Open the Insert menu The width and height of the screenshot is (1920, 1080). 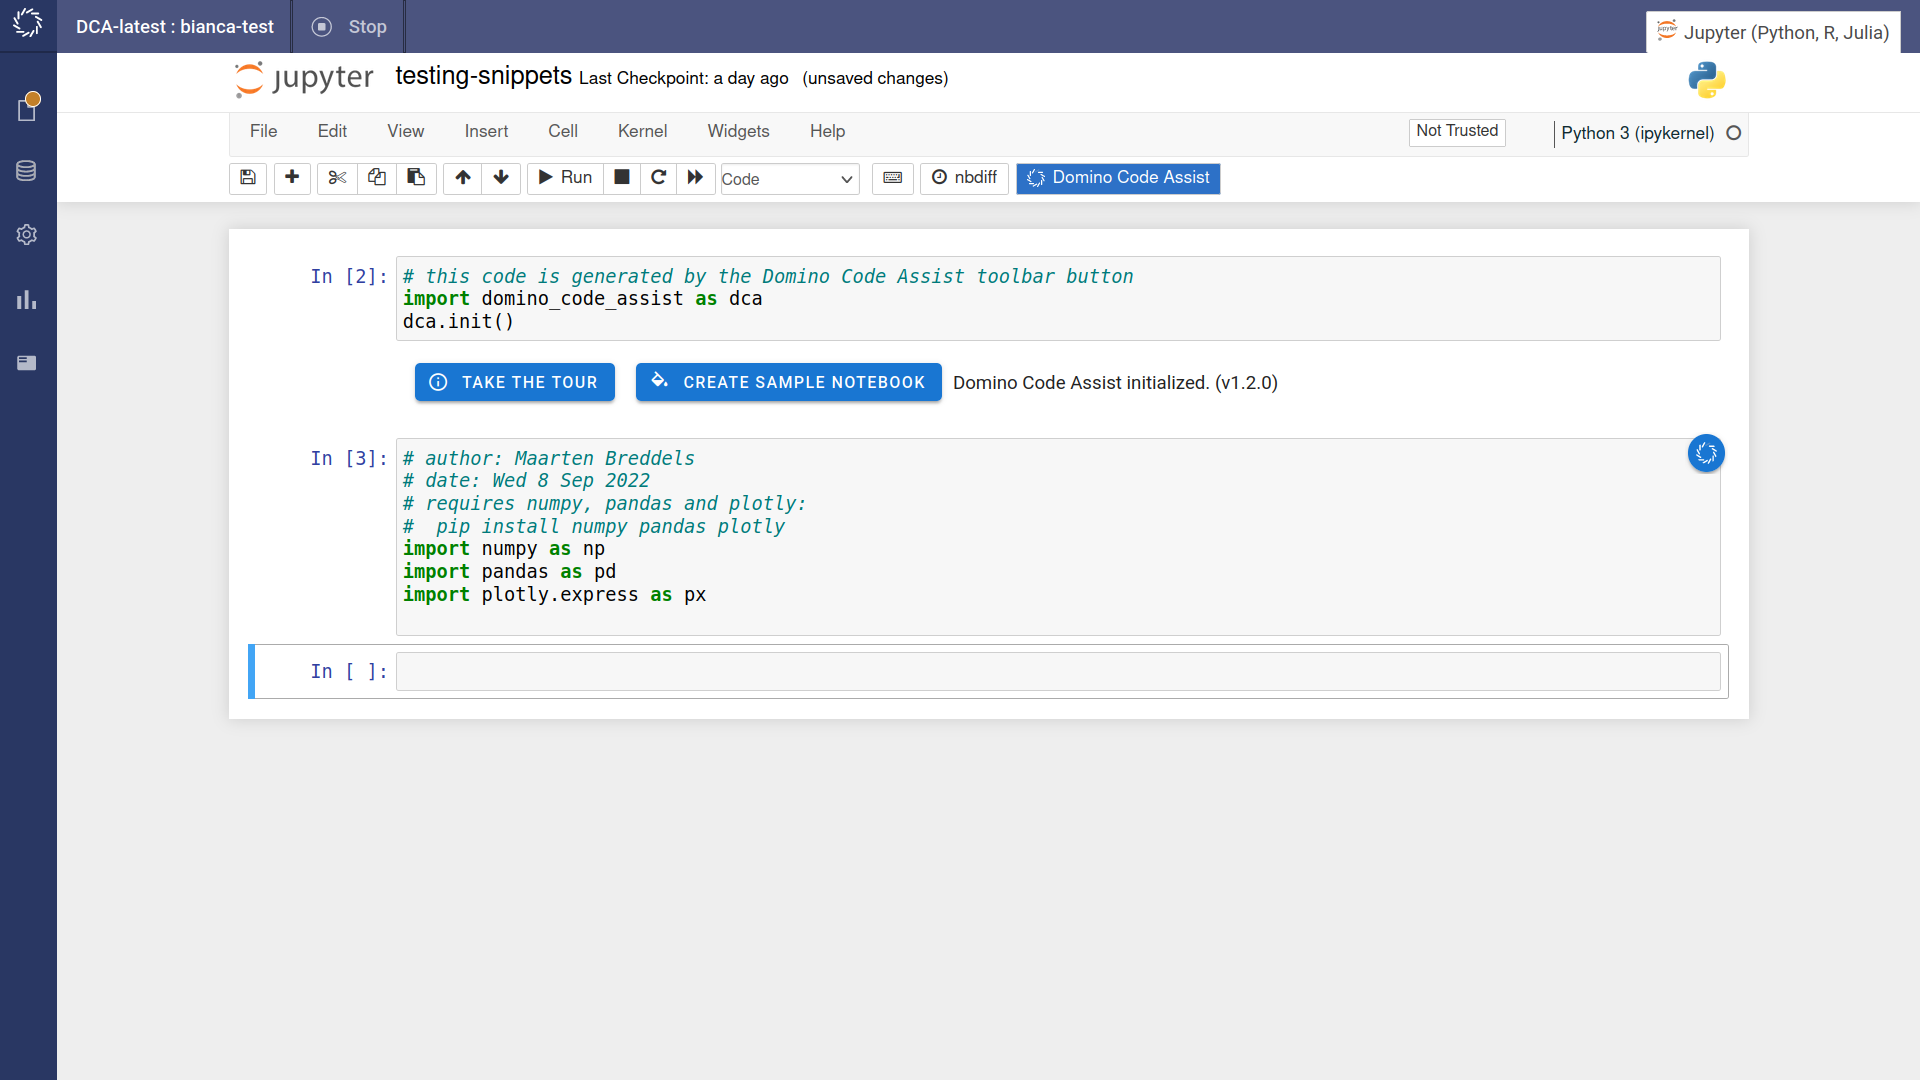coord(486,131)
